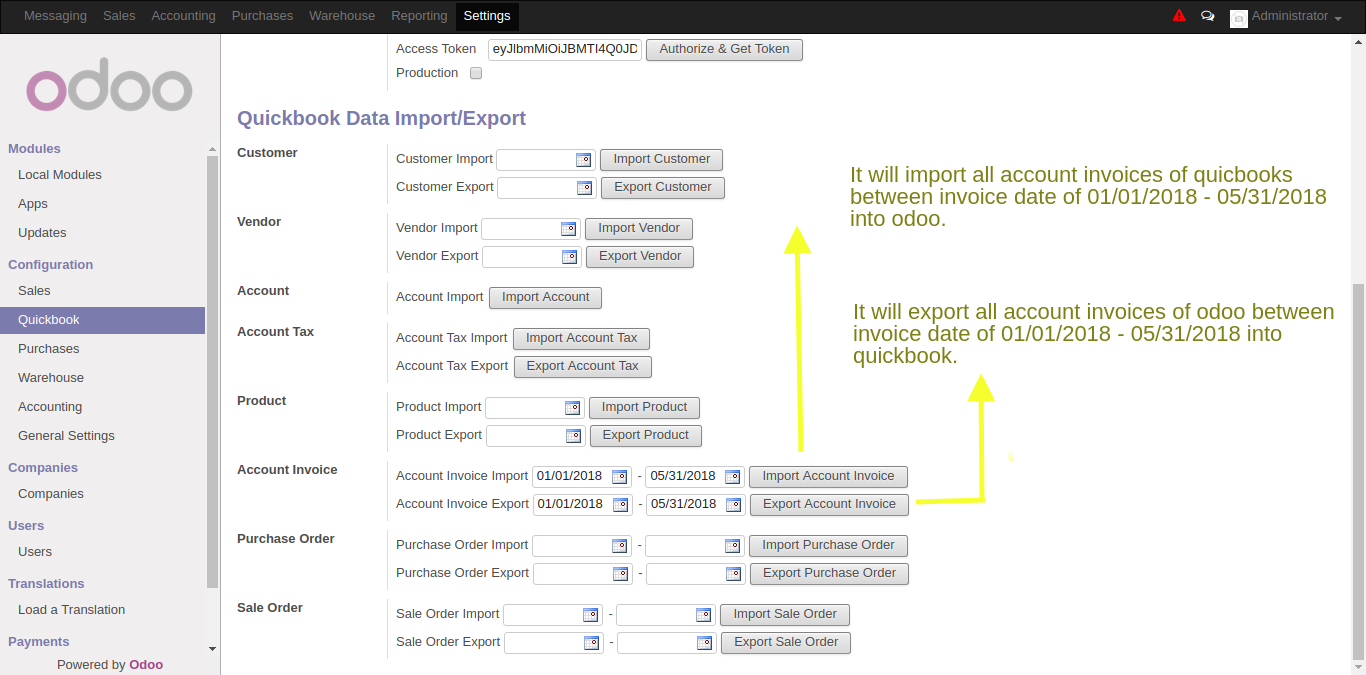Click the Export Account Tax button

click(583, 367)
